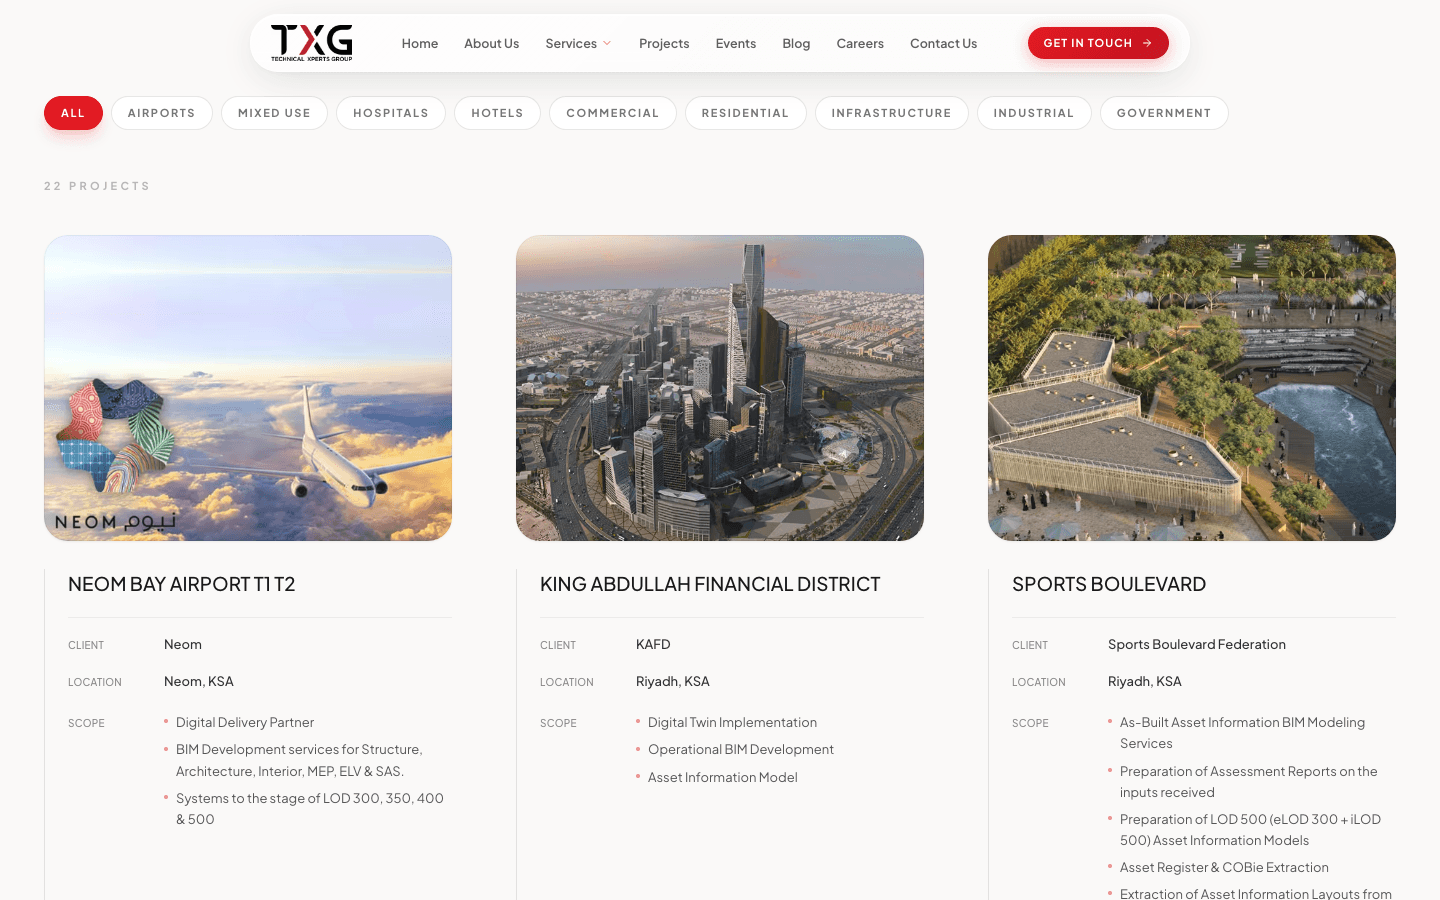Open the Blog link

pyautogui.click(x=796, y=43)
